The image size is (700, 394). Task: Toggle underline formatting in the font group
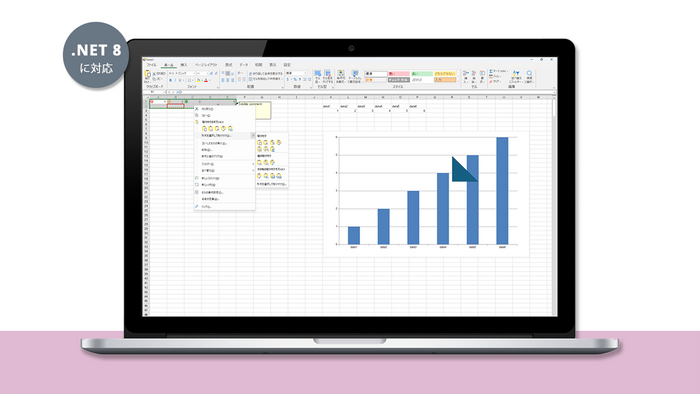(x=180, y=80)
